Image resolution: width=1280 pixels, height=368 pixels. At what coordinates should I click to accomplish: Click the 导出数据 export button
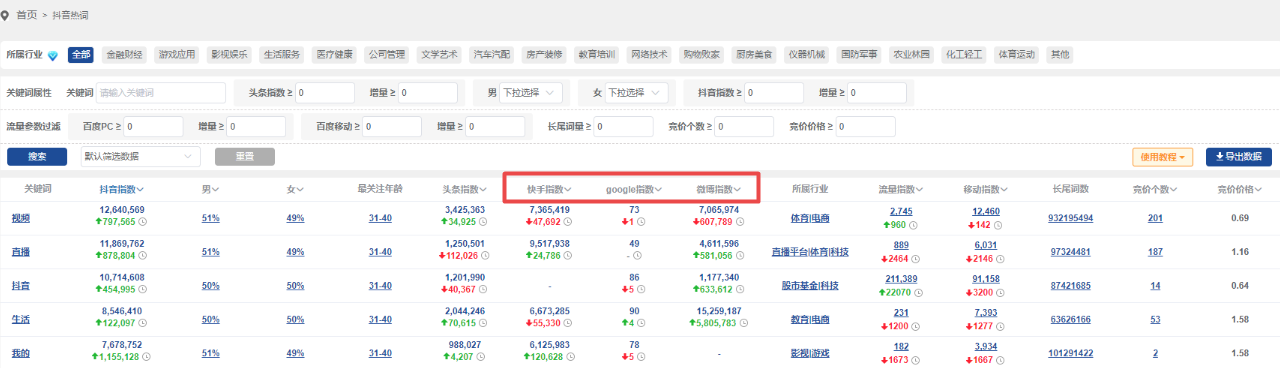click(1239, 156)
